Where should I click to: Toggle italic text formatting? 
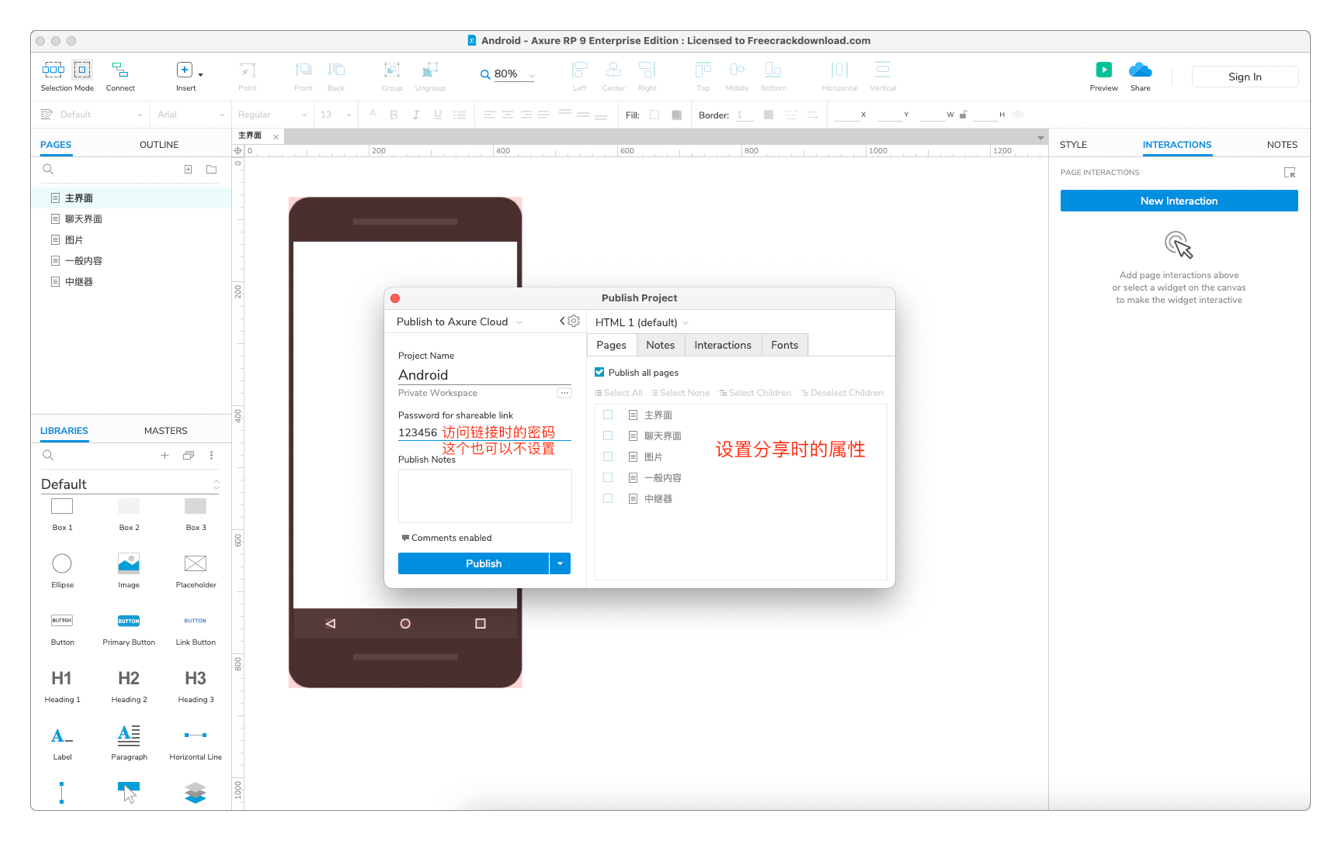(x=416, y=115)
